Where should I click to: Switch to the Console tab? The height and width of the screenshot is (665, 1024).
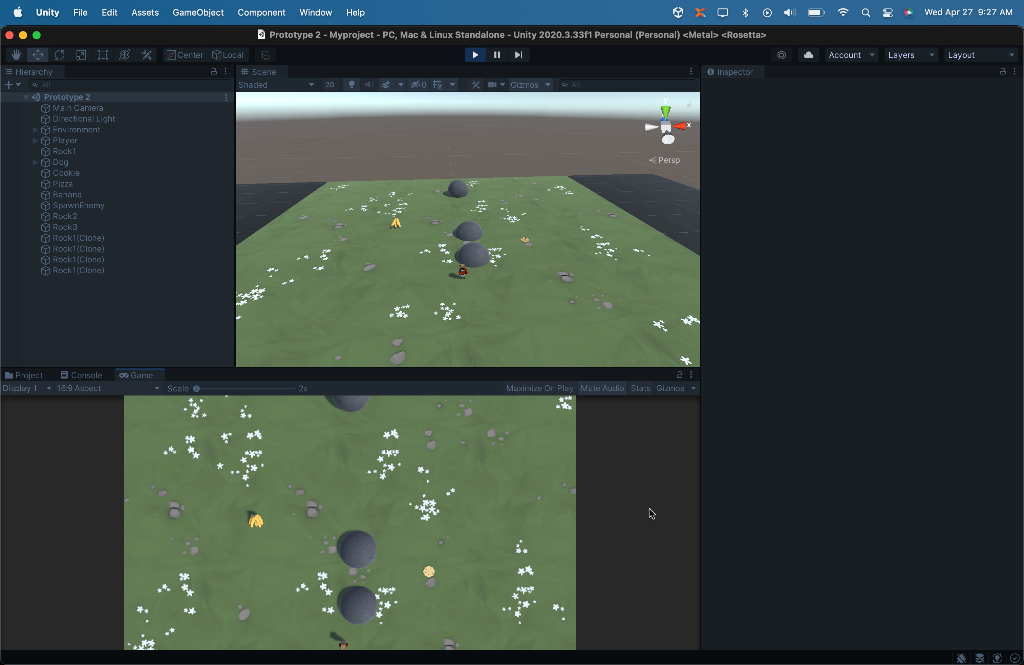[x=82, y=375]
